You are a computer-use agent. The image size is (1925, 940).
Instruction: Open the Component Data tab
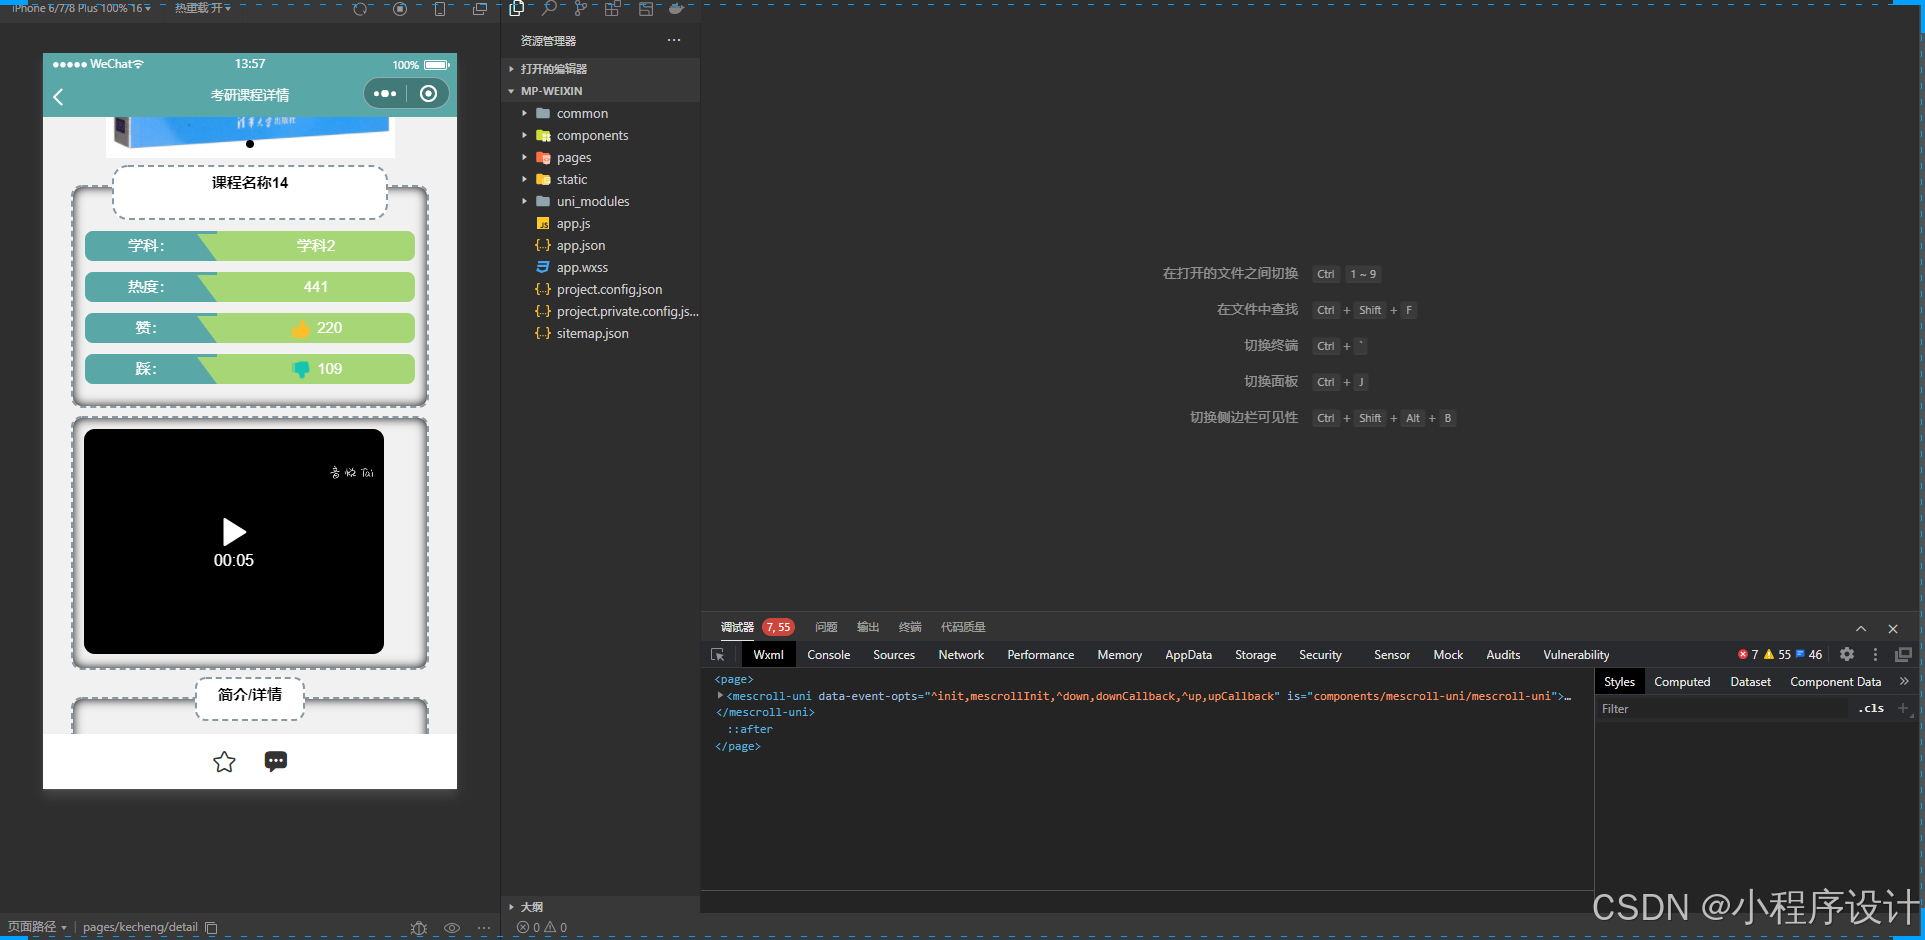pos(1835,682)
